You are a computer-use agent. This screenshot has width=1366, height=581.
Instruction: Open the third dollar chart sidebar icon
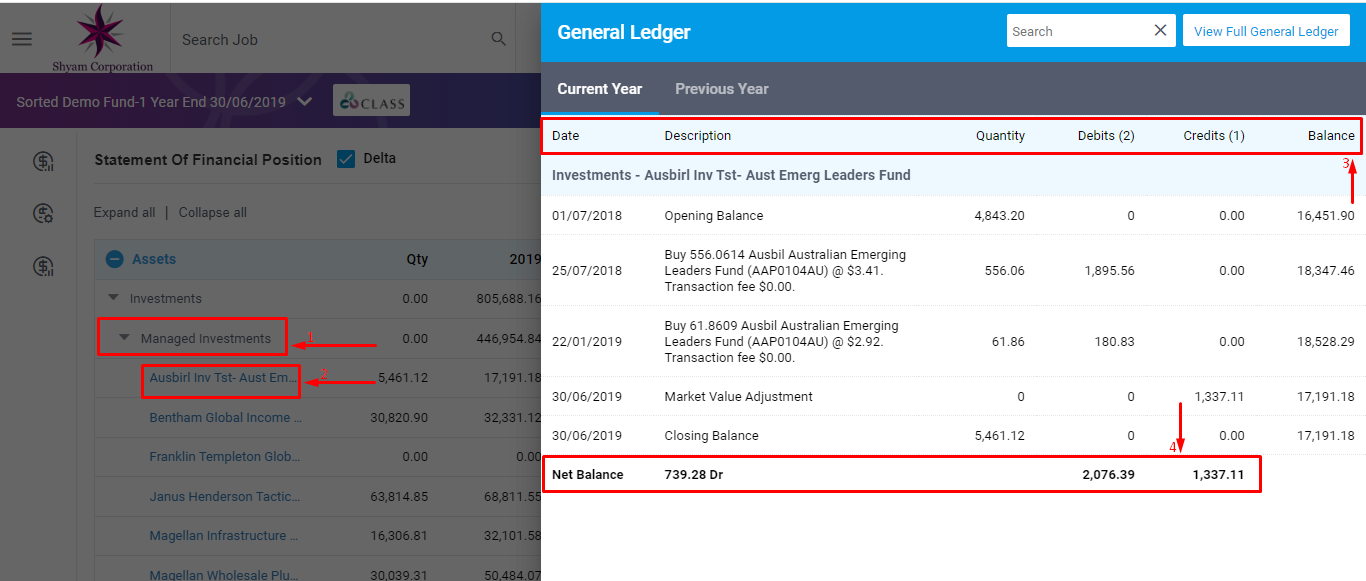coord(43,266)
